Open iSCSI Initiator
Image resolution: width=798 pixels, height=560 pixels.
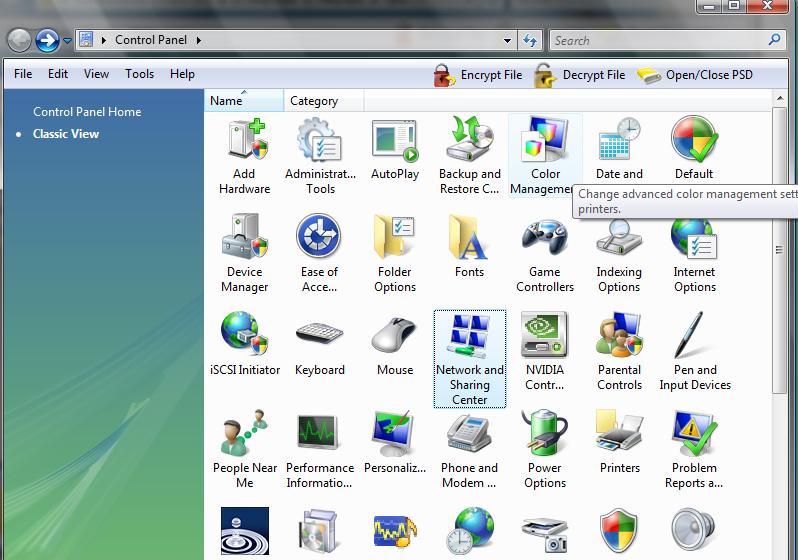(245, 344)
